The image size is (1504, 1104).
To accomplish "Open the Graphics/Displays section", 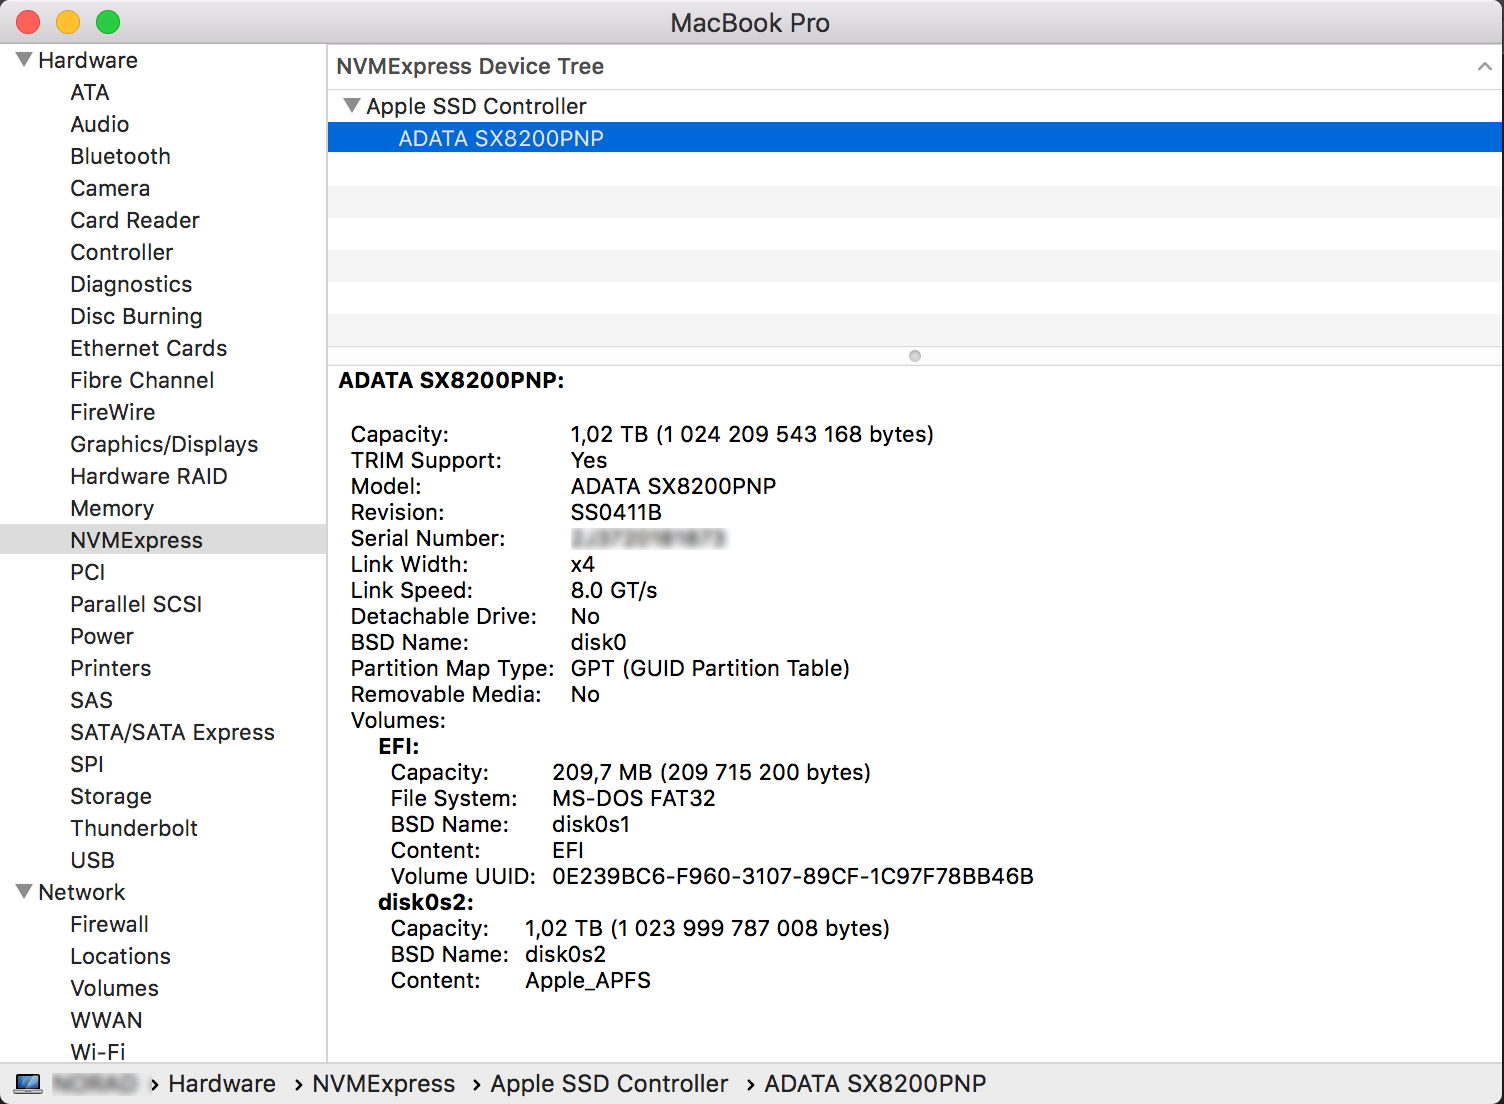I will click(x=164, y=444).
